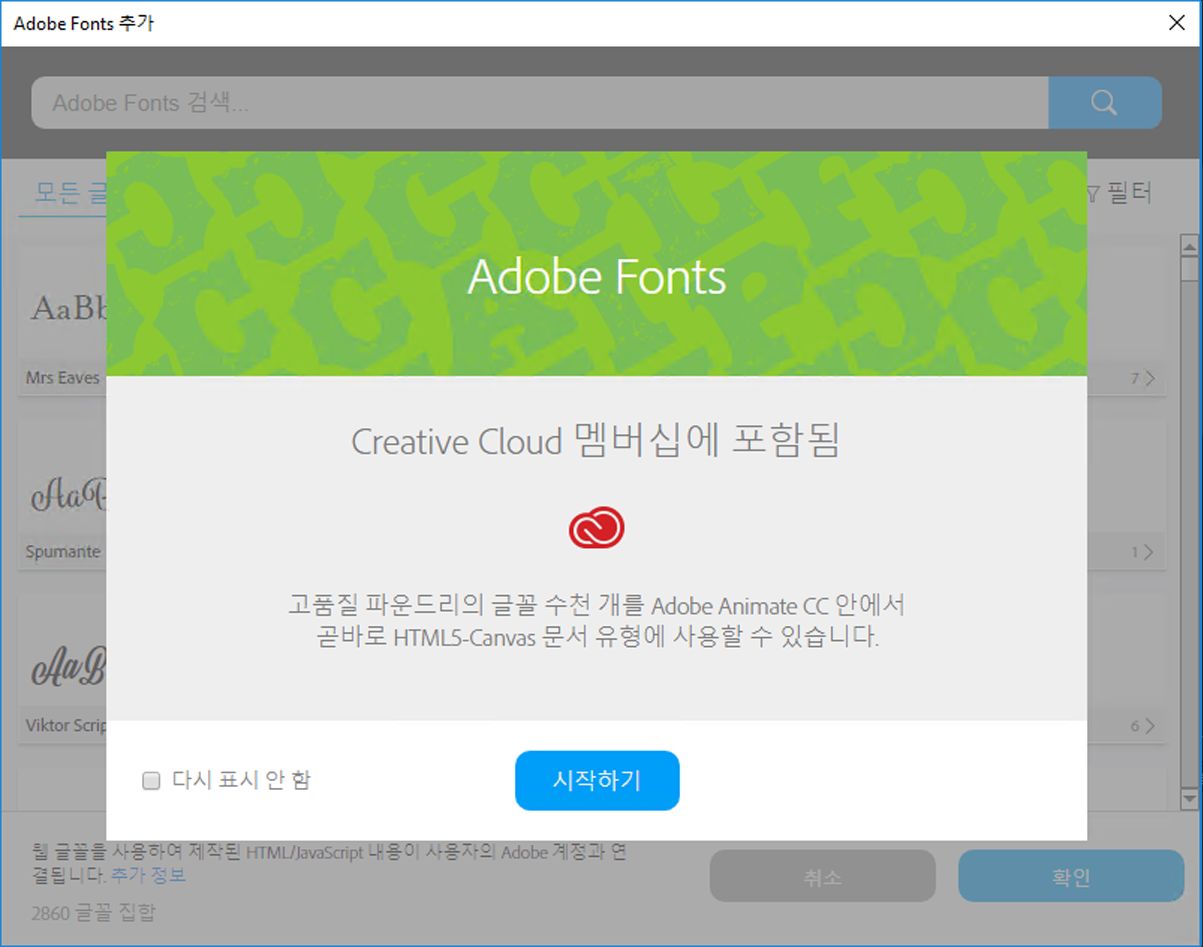1203x947 pixels.
Task: Close the Adobe Fonts 추가 dialog
Action: coord(1176,22)
